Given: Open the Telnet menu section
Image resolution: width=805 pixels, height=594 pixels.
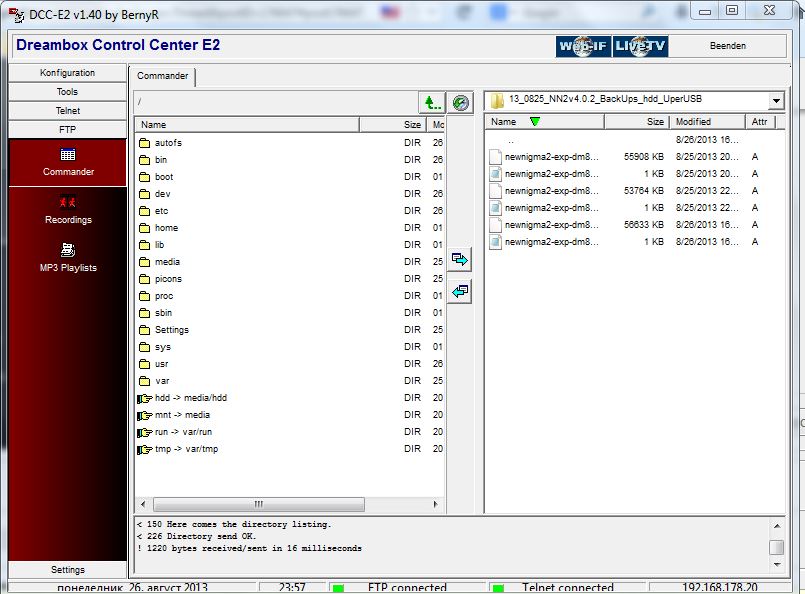Looking at the screenshot, I should click(68, 111).
